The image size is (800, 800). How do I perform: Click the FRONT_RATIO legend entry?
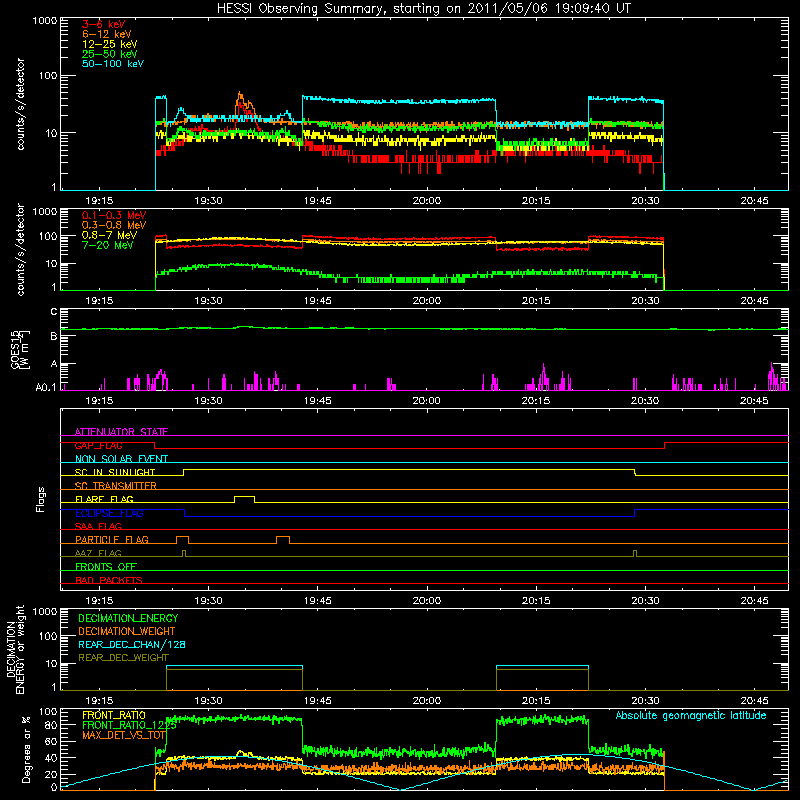[x=114, y=715]
